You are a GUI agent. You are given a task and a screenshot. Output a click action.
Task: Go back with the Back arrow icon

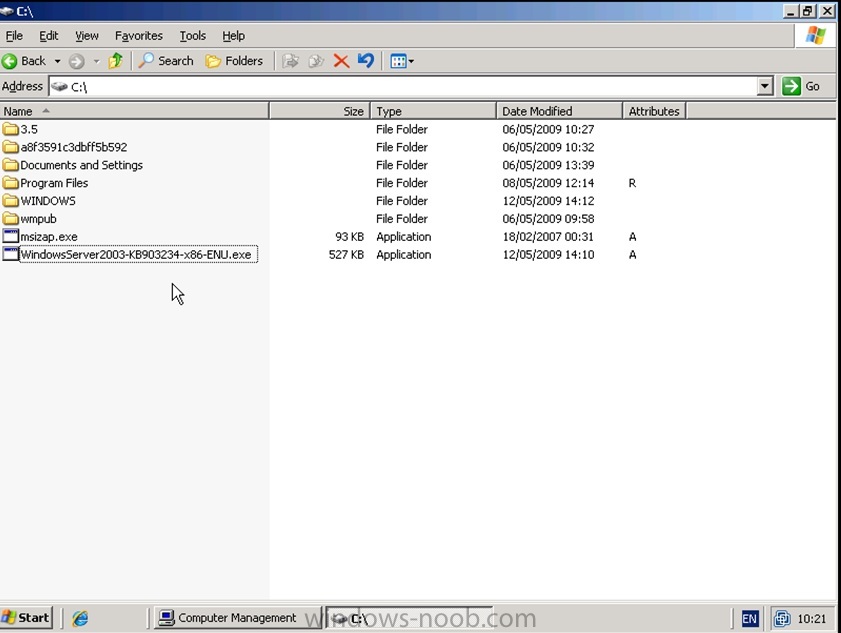tap(10, 61)
